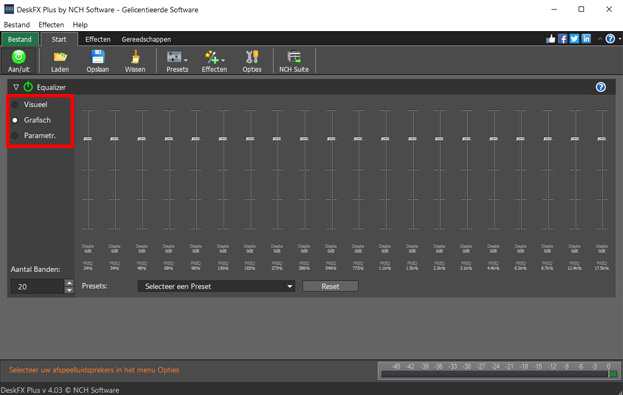The width and height of the screenshot is (623, 395).
Task: Toggle the green Equalizer power icon
Action: (x=28, y=87)
